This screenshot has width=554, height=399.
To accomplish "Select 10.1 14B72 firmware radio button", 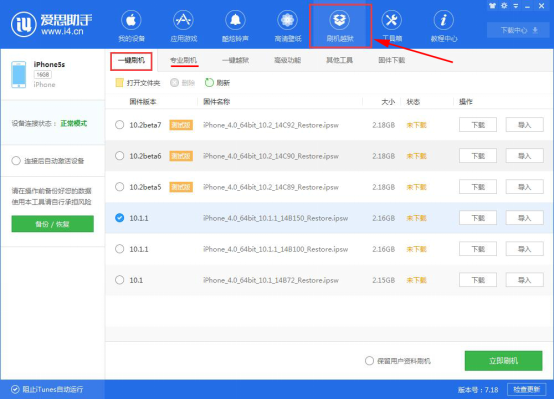I will click(x=119, y=280).
